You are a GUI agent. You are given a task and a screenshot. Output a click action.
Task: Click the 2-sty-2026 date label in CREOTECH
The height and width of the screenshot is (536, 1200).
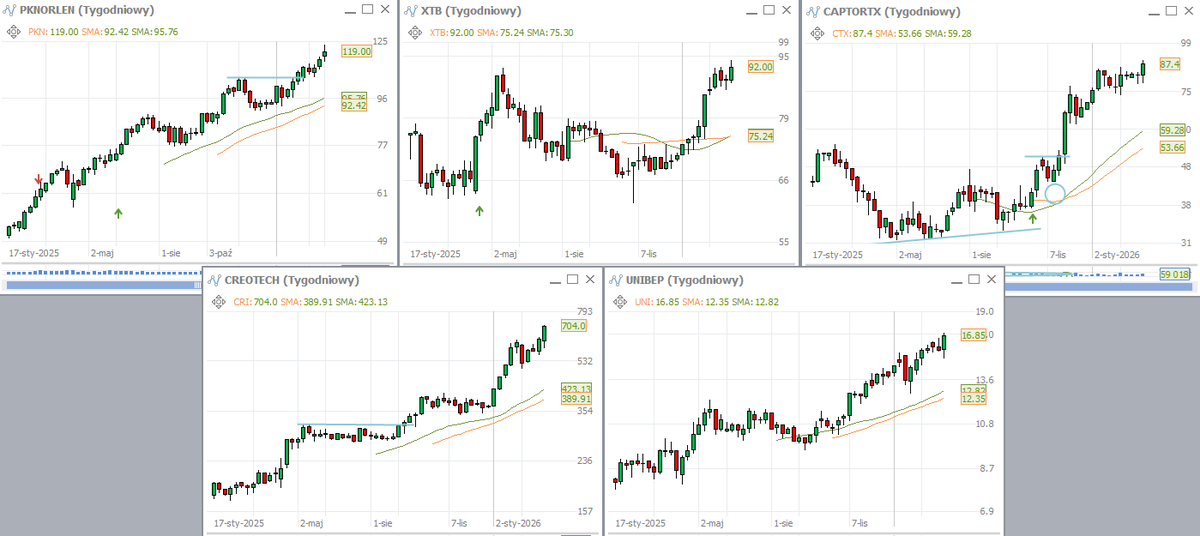point(518,523)
